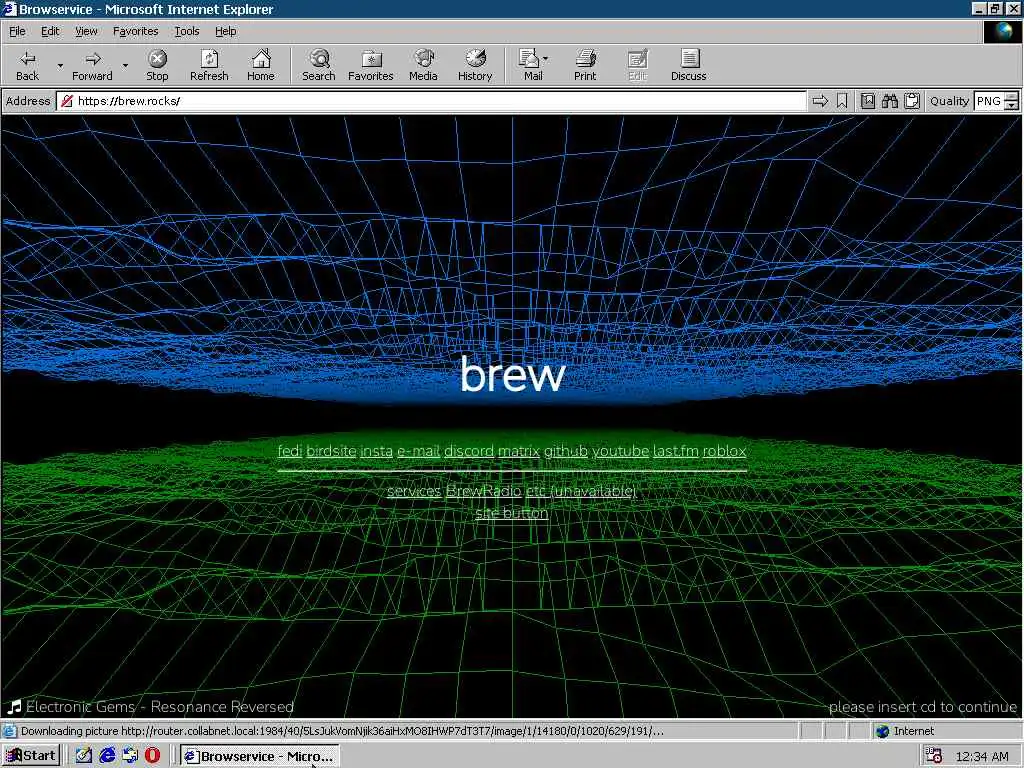Open the Tools menu
The image size is (1024, 768).
[x=187, y=31]
